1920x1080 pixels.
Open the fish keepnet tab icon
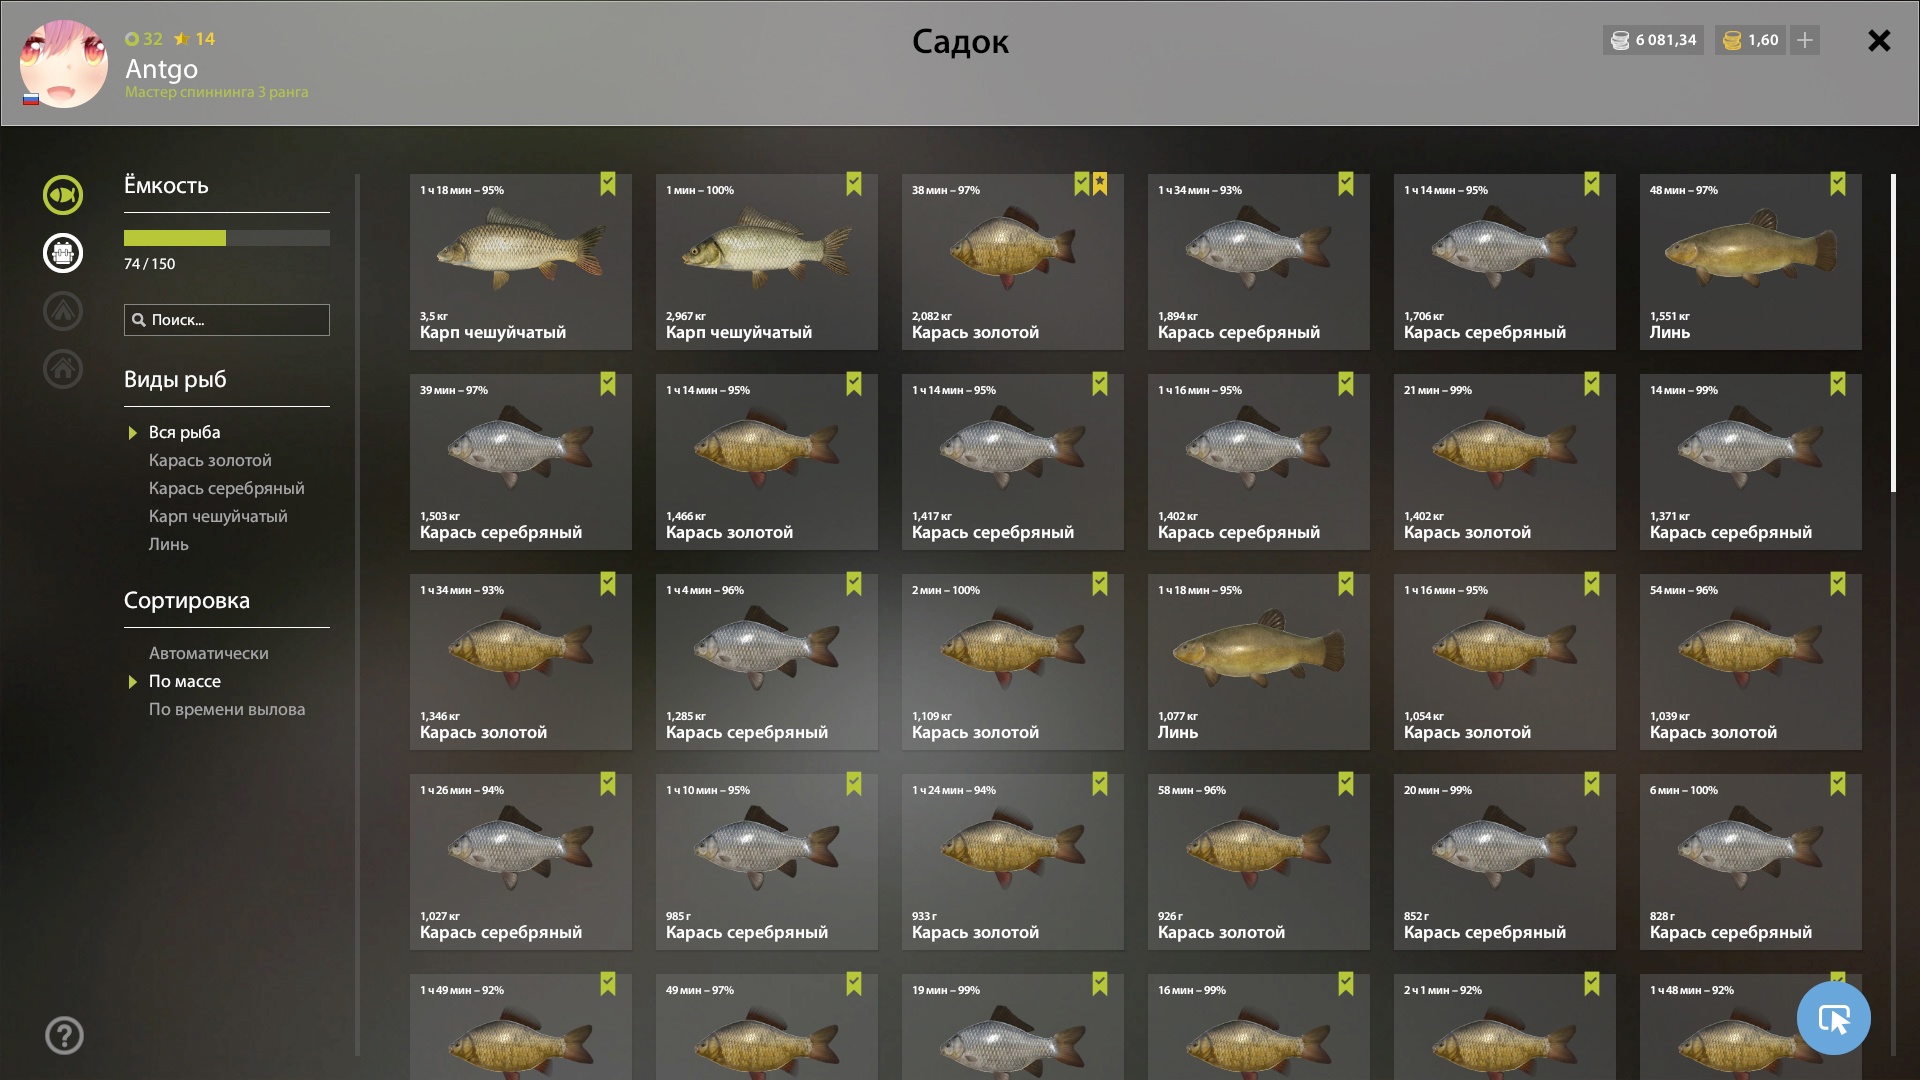(63, 195)
